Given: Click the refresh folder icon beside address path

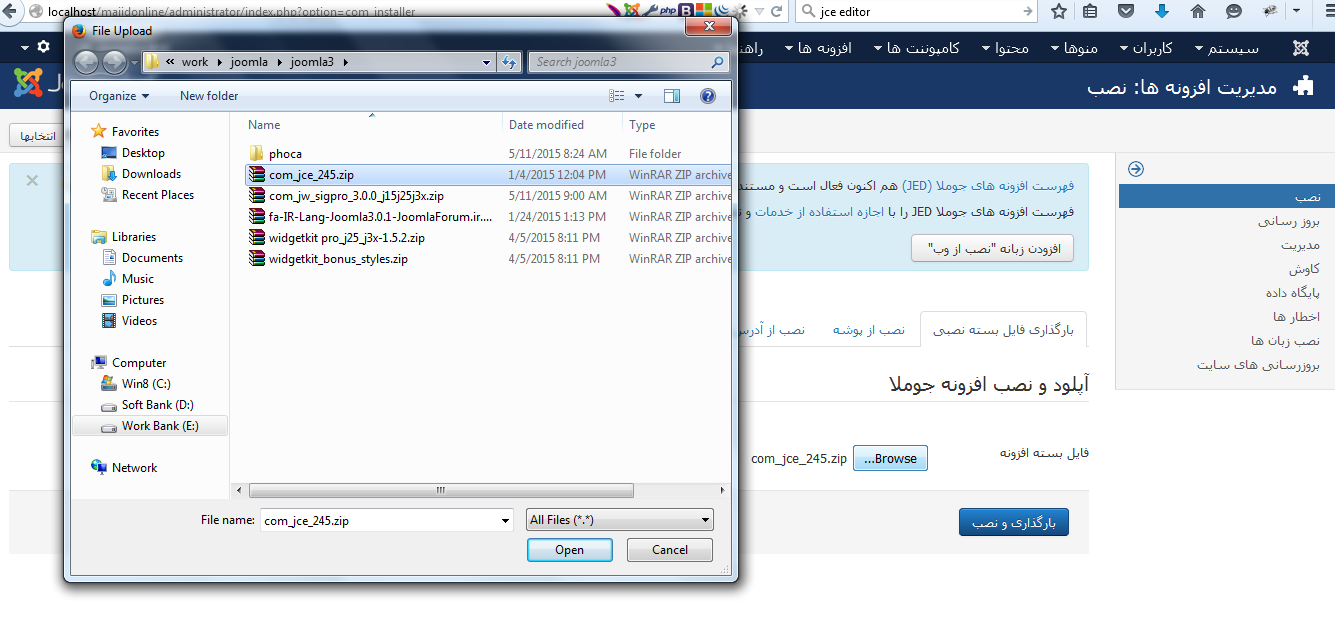Looking at the screenshot, I should 510,62.
